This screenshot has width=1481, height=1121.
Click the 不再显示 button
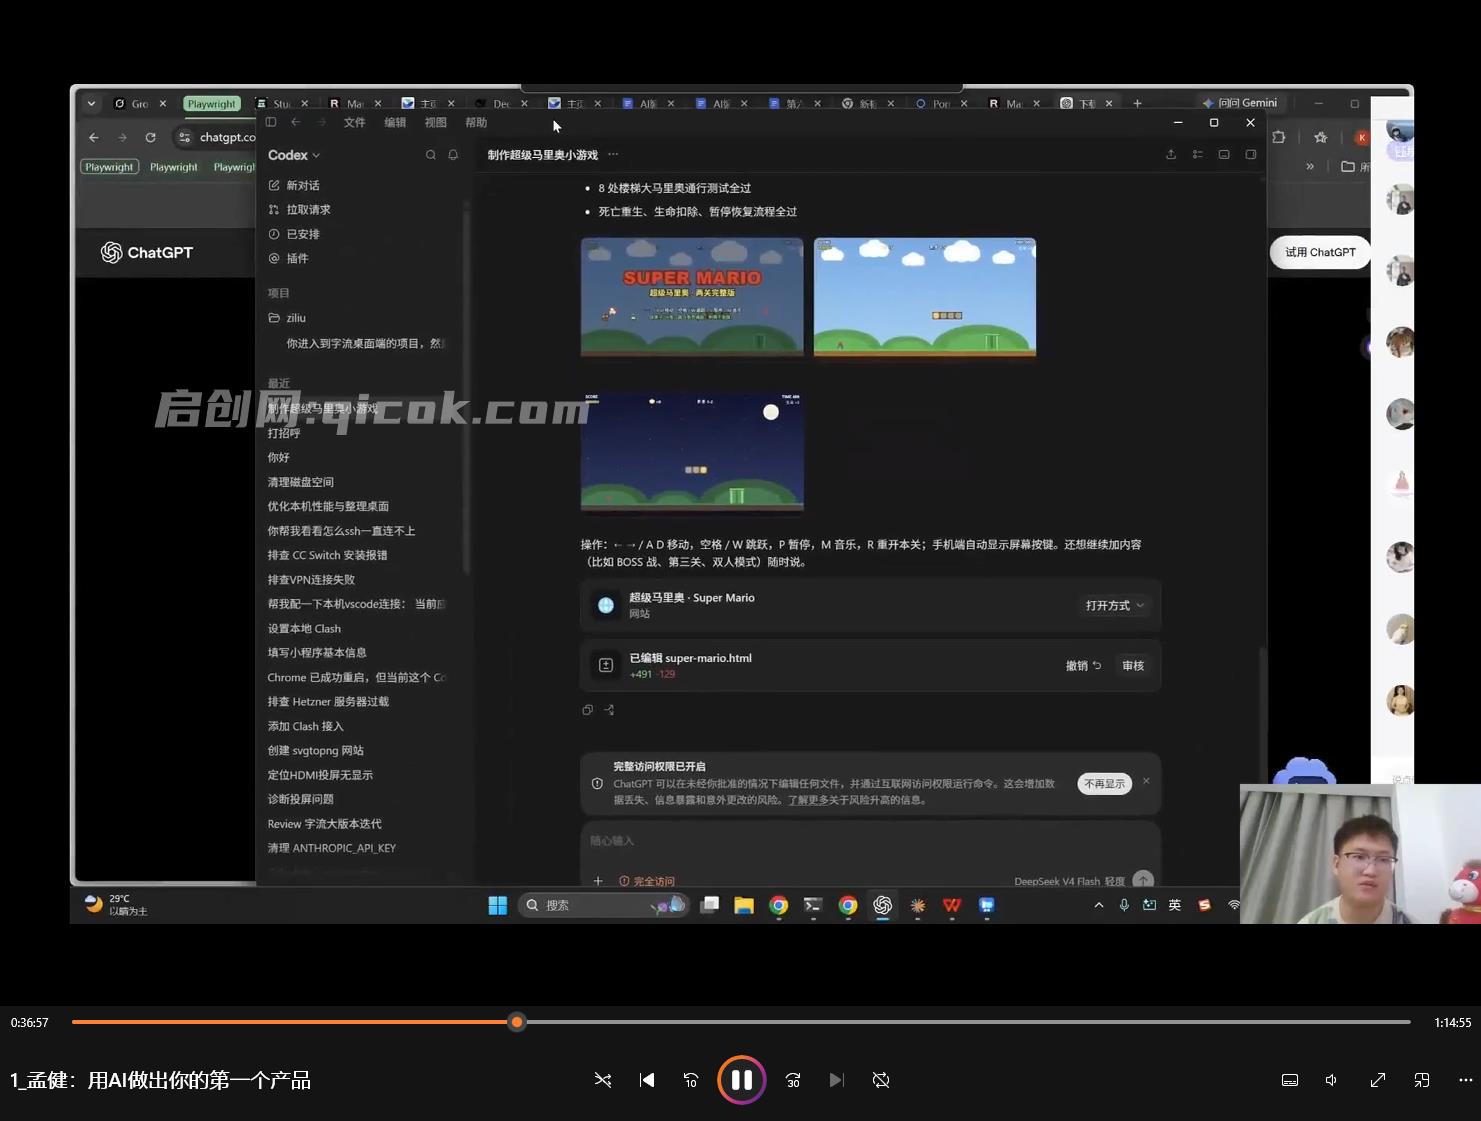[1105, 784]
